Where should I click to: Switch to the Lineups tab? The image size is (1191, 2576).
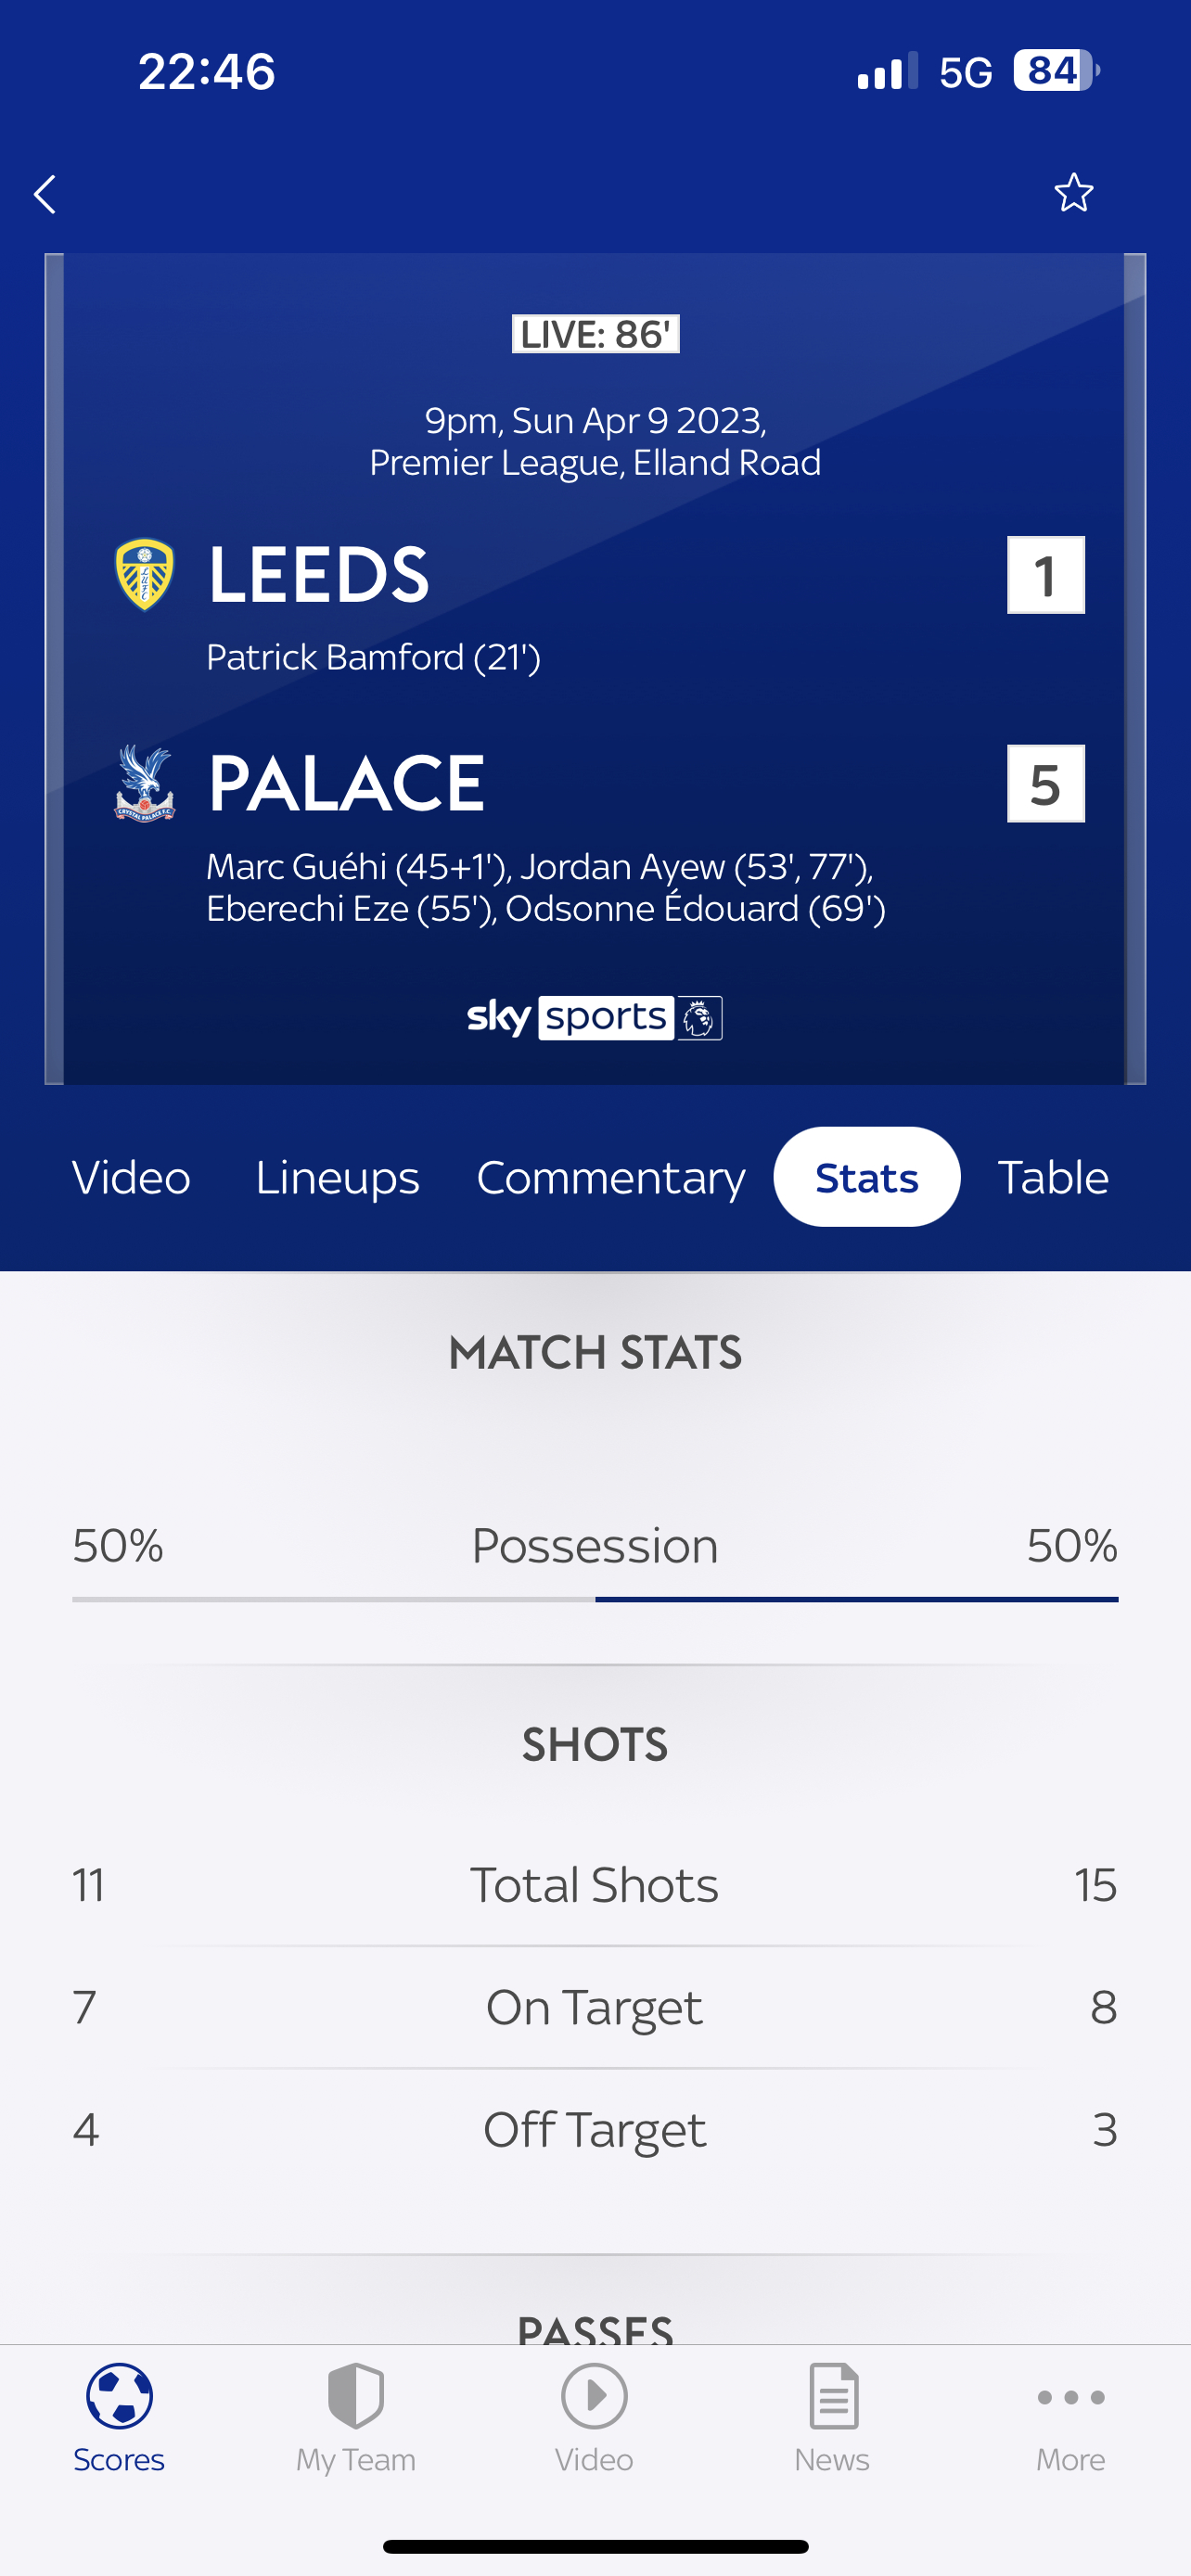pyautogui.click(x=337, y=1177)
